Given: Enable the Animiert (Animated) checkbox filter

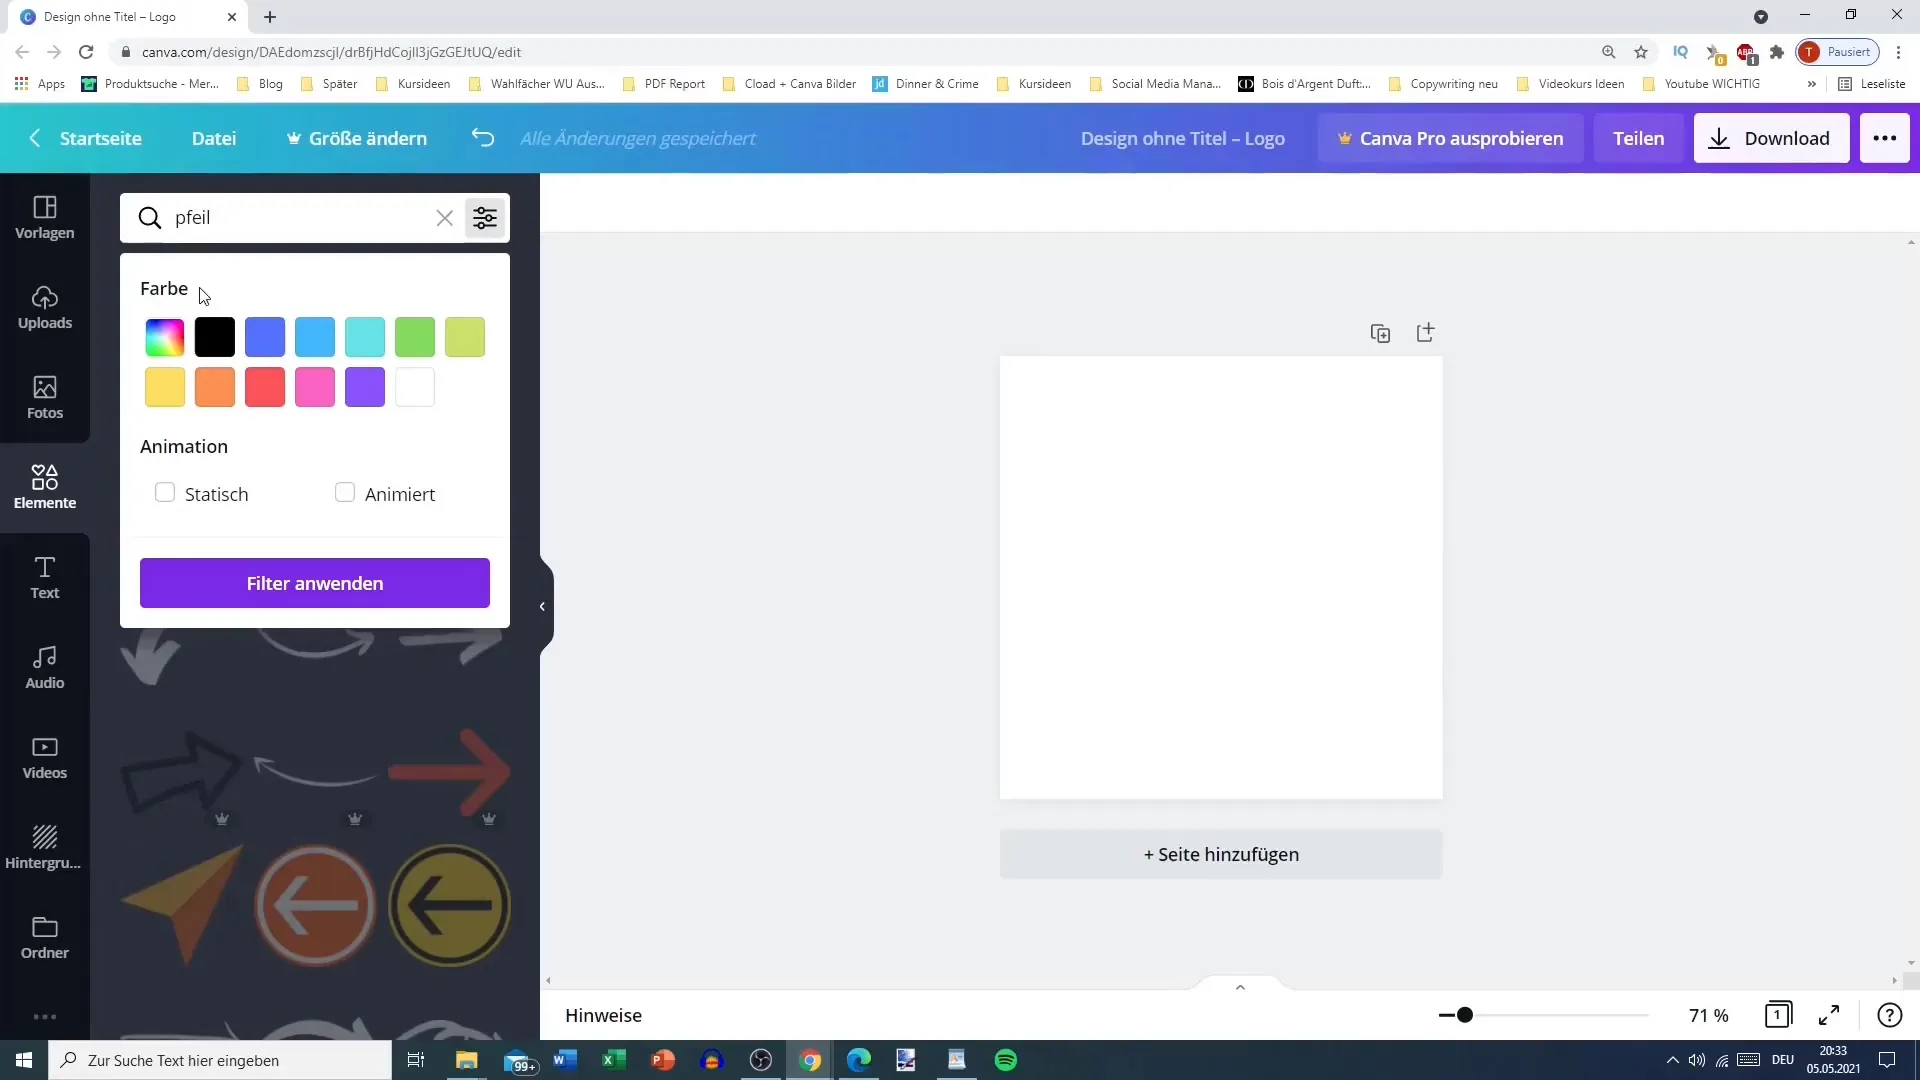Looking at the screenshot, I should coord(345,493).
